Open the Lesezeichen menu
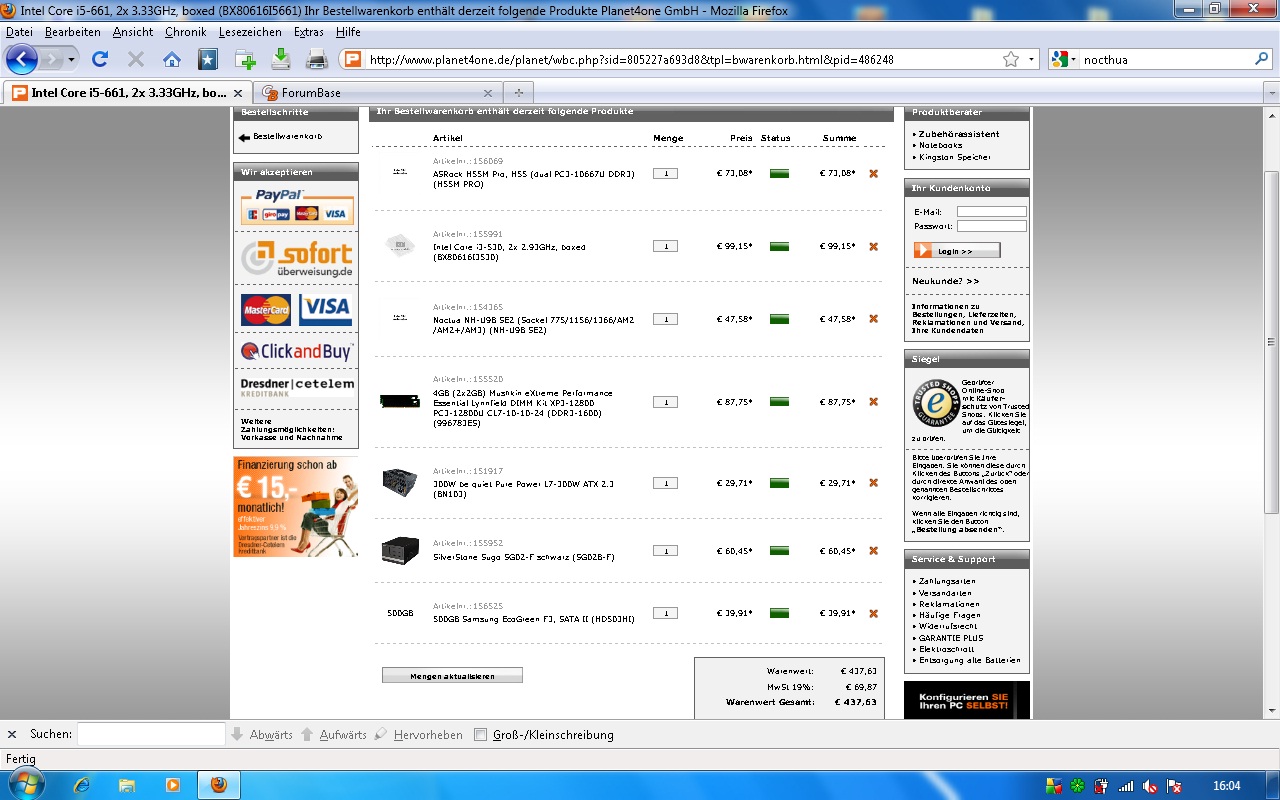The image size is (1280, 800). 250,32
